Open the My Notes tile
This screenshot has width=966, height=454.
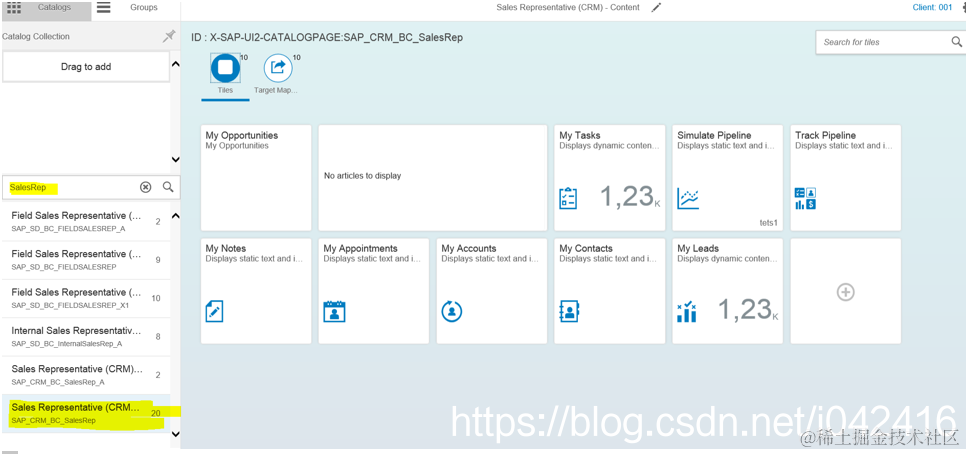click(x=256, y=291)
